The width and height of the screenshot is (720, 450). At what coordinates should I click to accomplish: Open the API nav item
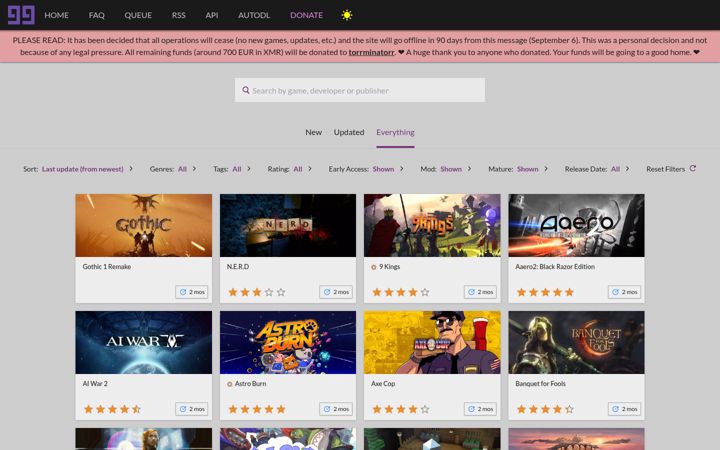(212, 15)
